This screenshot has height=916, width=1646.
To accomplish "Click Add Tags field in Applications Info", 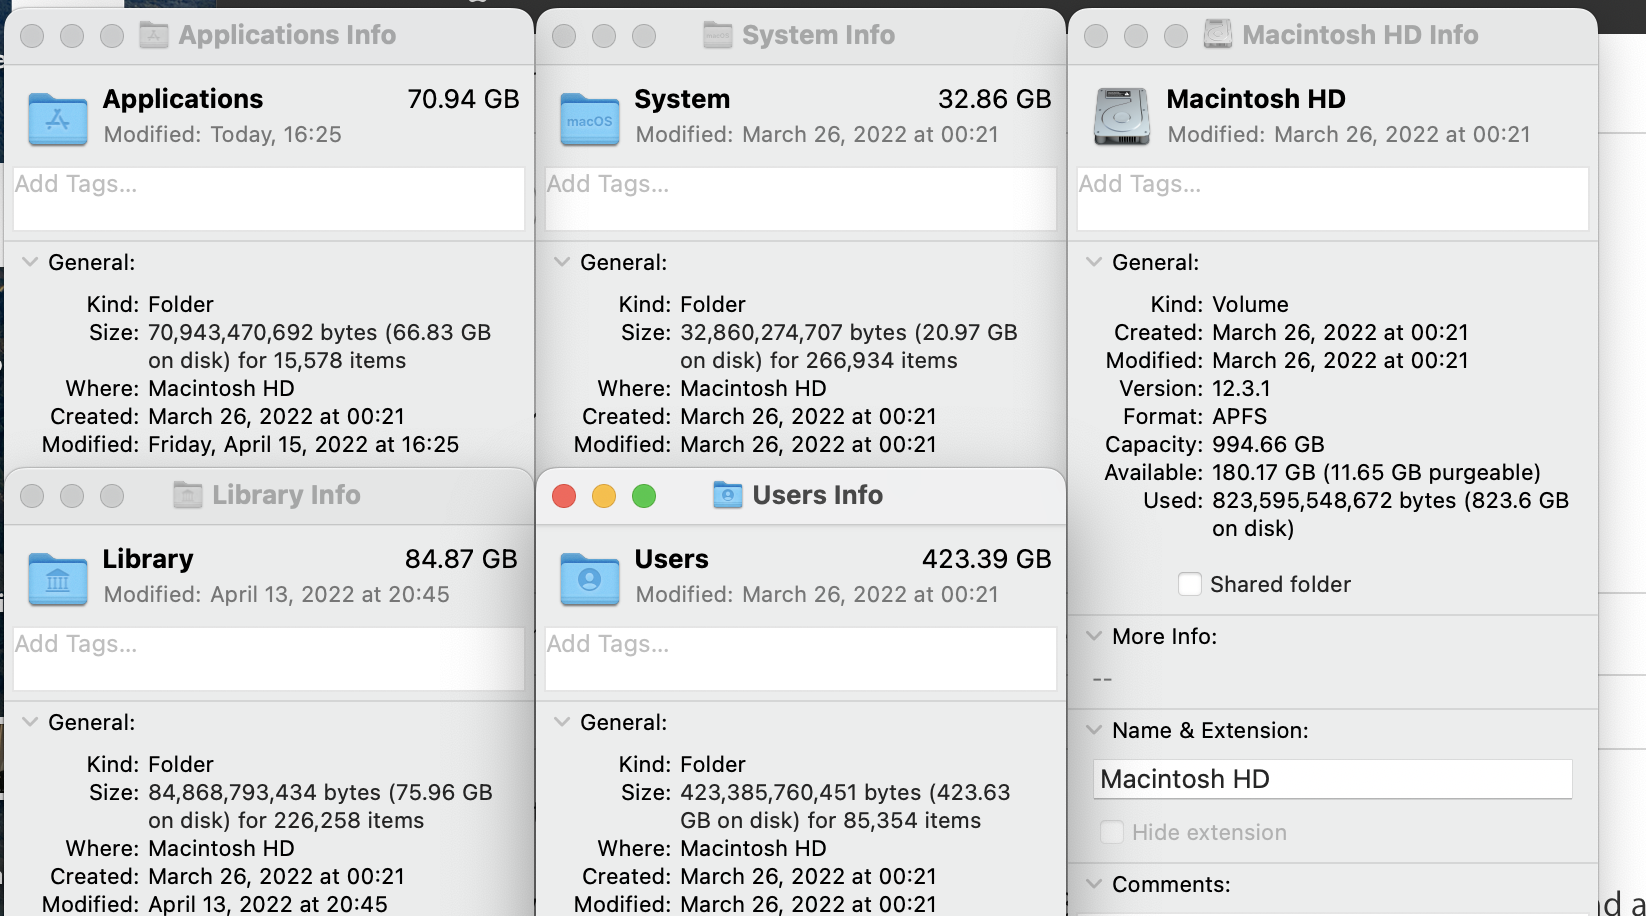I will click(x=269, y=199).
